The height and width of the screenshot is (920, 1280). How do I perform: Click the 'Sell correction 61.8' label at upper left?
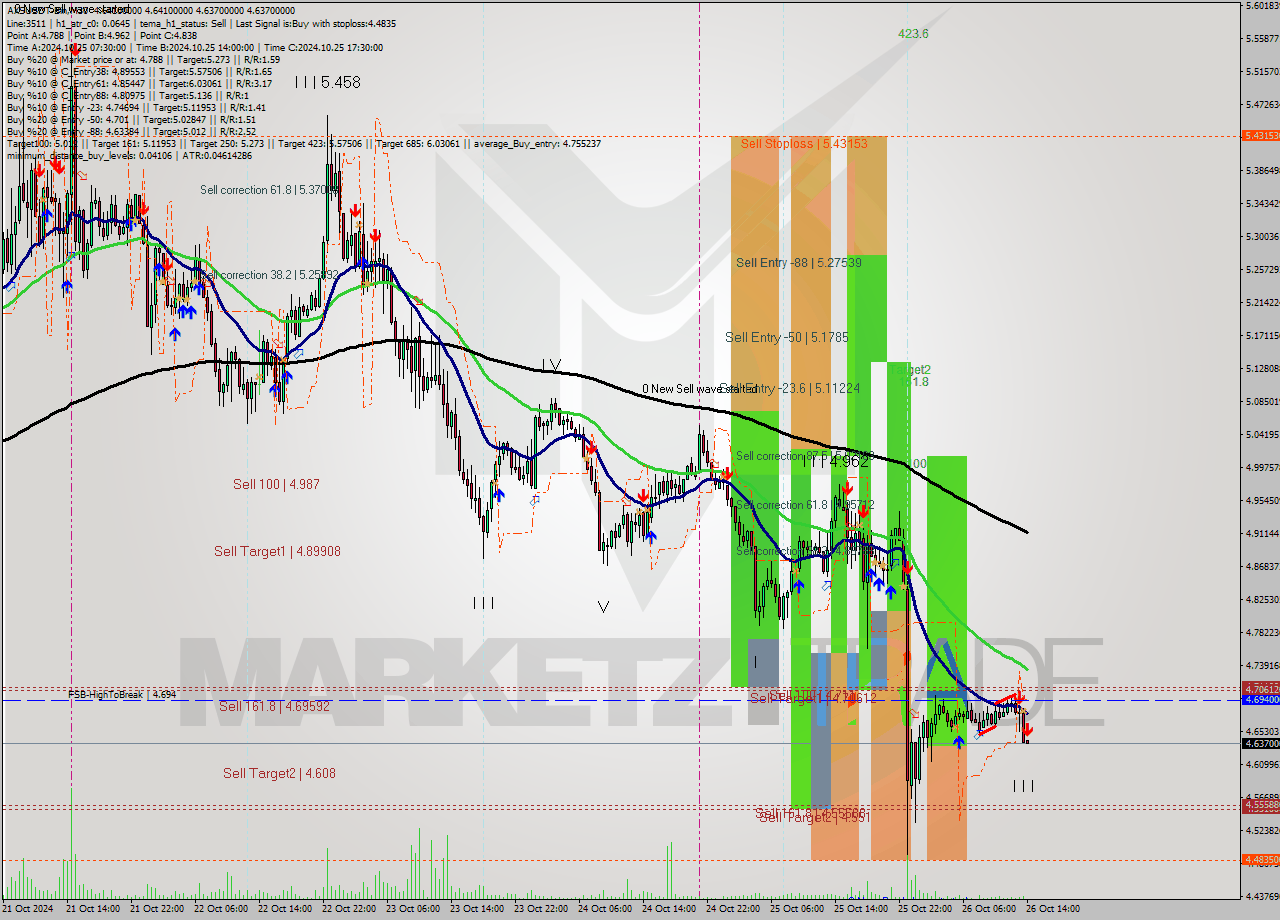(270, 190)
